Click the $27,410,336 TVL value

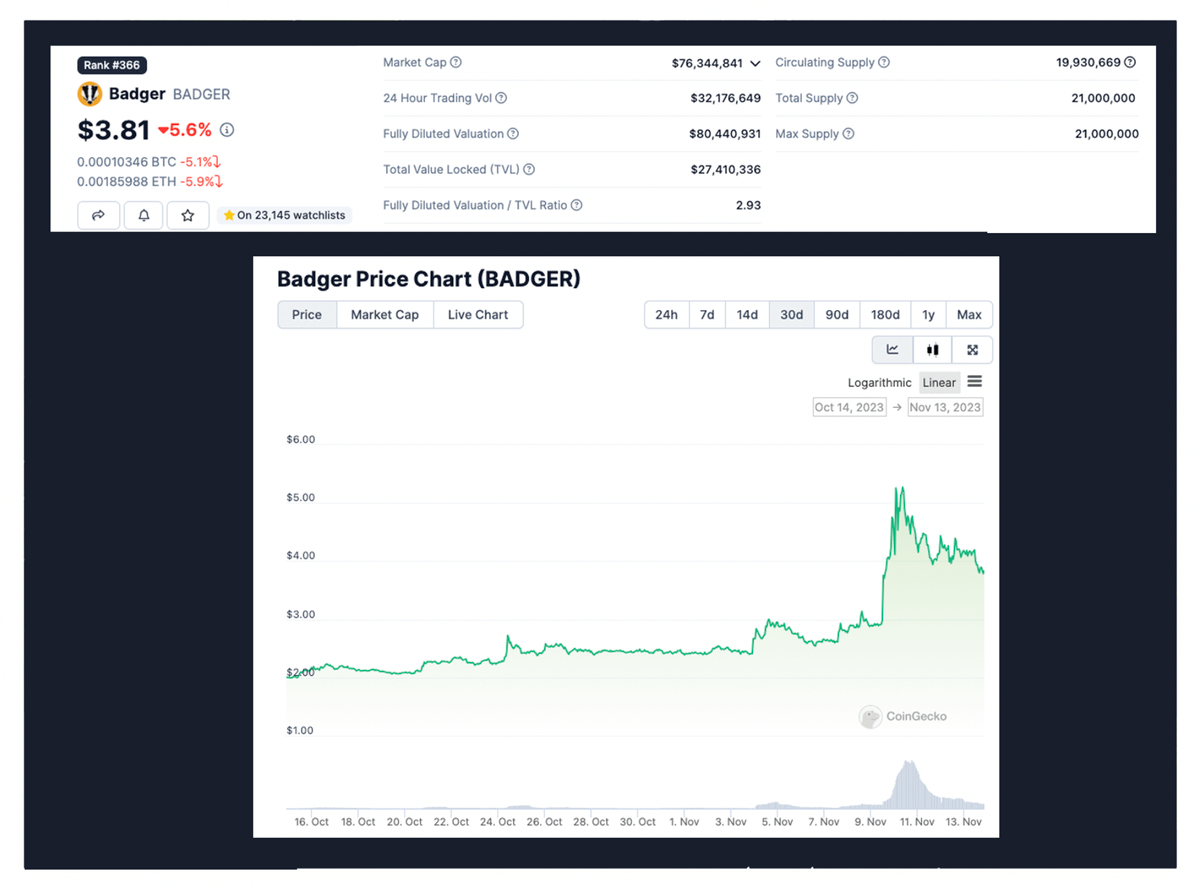(725, 170)
